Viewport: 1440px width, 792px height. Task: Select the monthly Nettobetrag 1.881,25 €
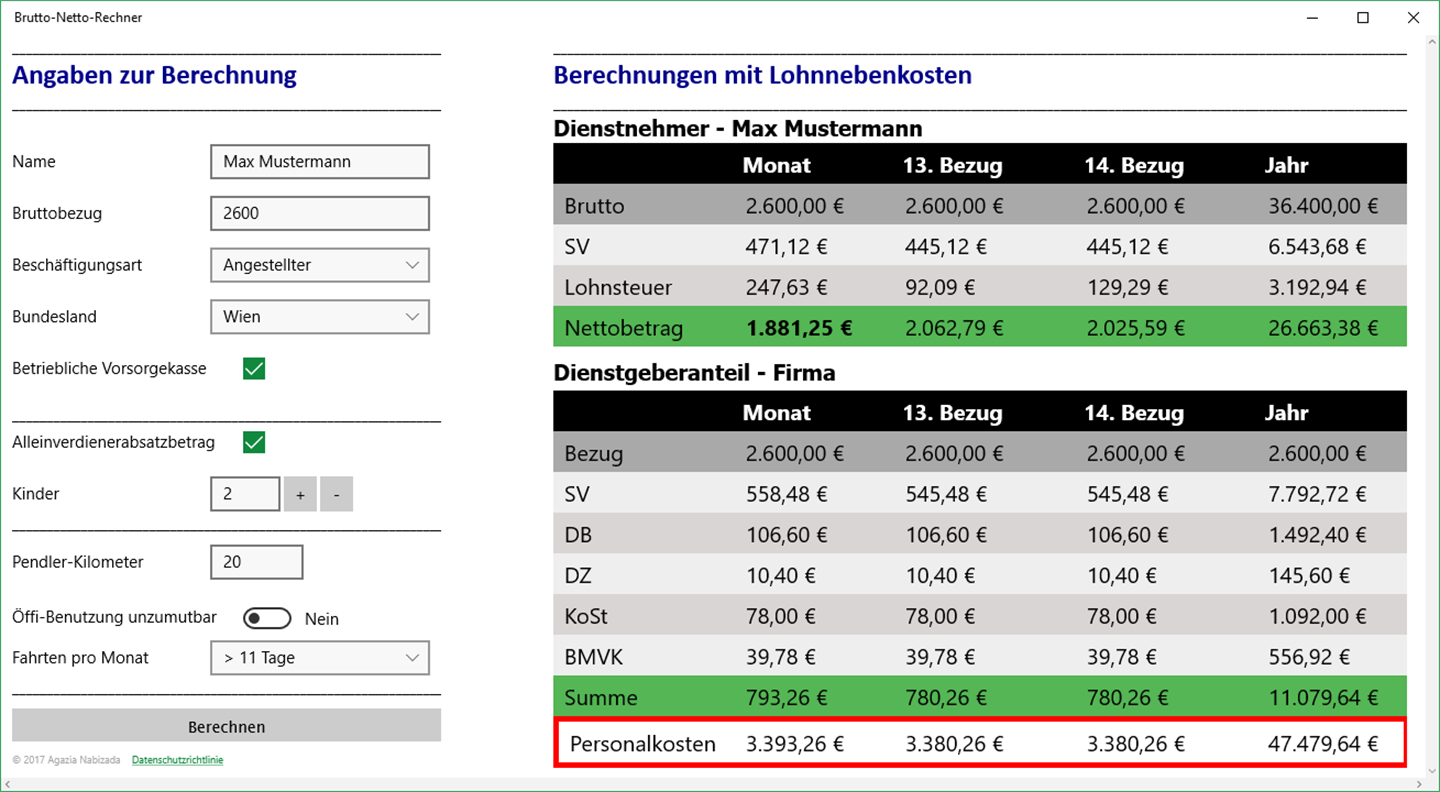click(x=799, y=328)
